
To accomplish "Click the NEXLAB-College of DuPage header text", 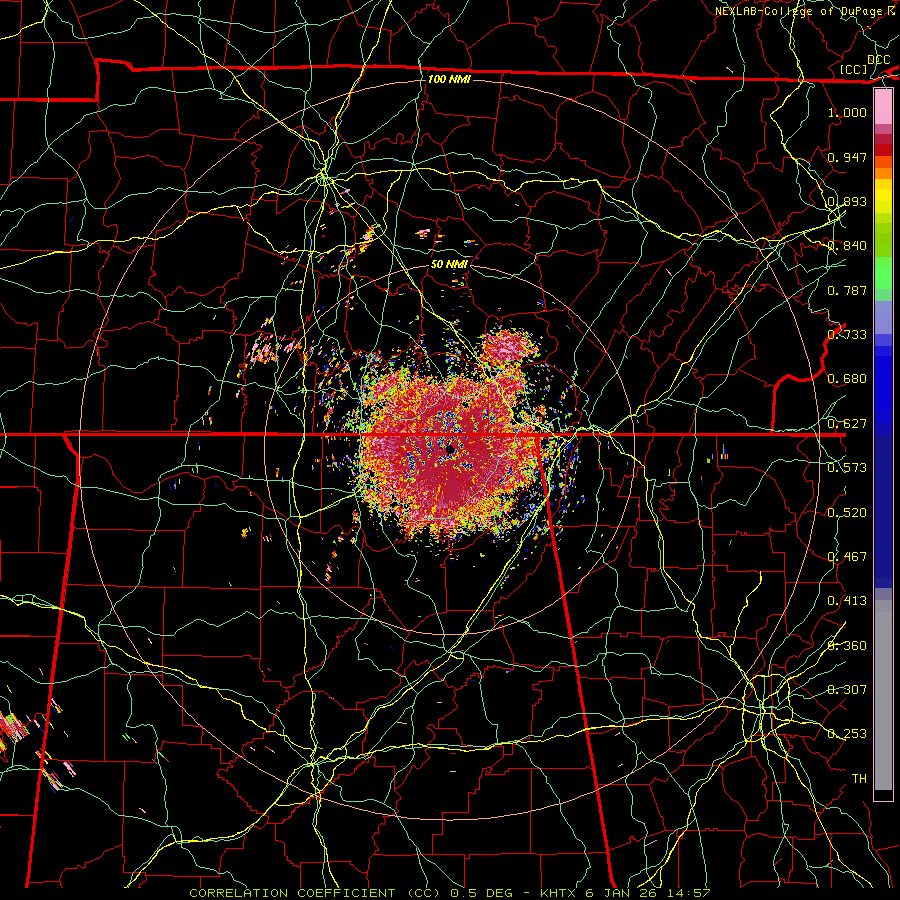I will [801, 11].
